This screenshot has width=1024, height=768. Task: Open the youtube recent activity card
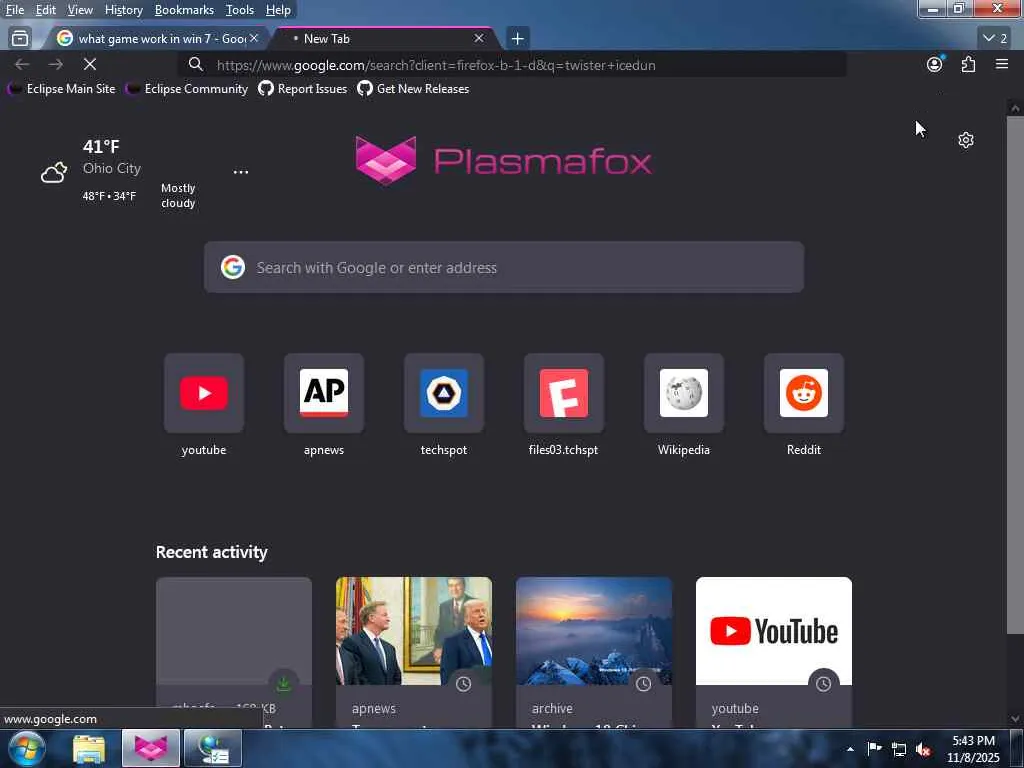click(774, 652)
